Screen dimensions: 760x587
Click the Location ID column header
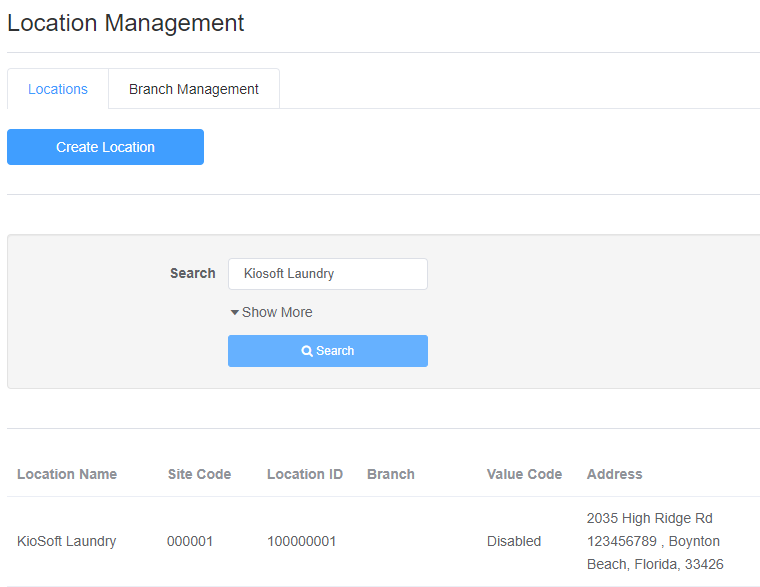[x=305, y=474]
